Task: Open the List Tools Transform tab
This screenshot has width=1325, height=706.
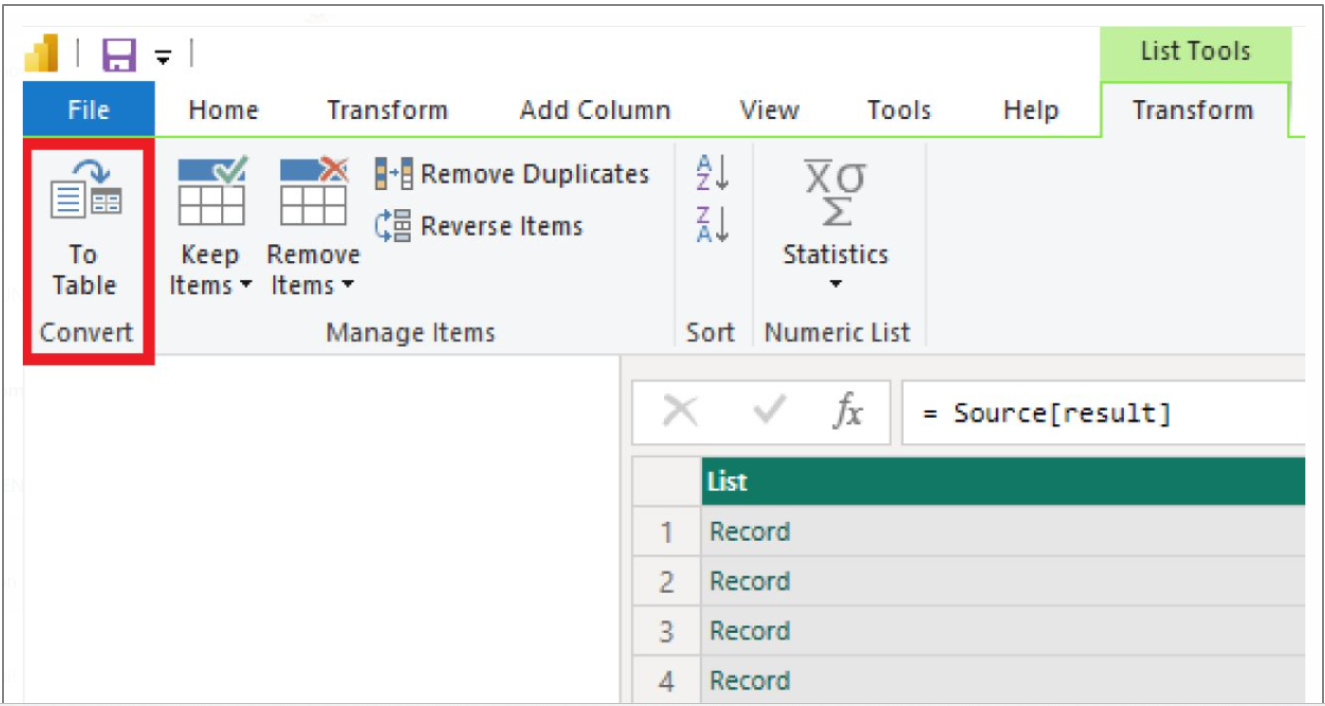Action: (1192, 110)
